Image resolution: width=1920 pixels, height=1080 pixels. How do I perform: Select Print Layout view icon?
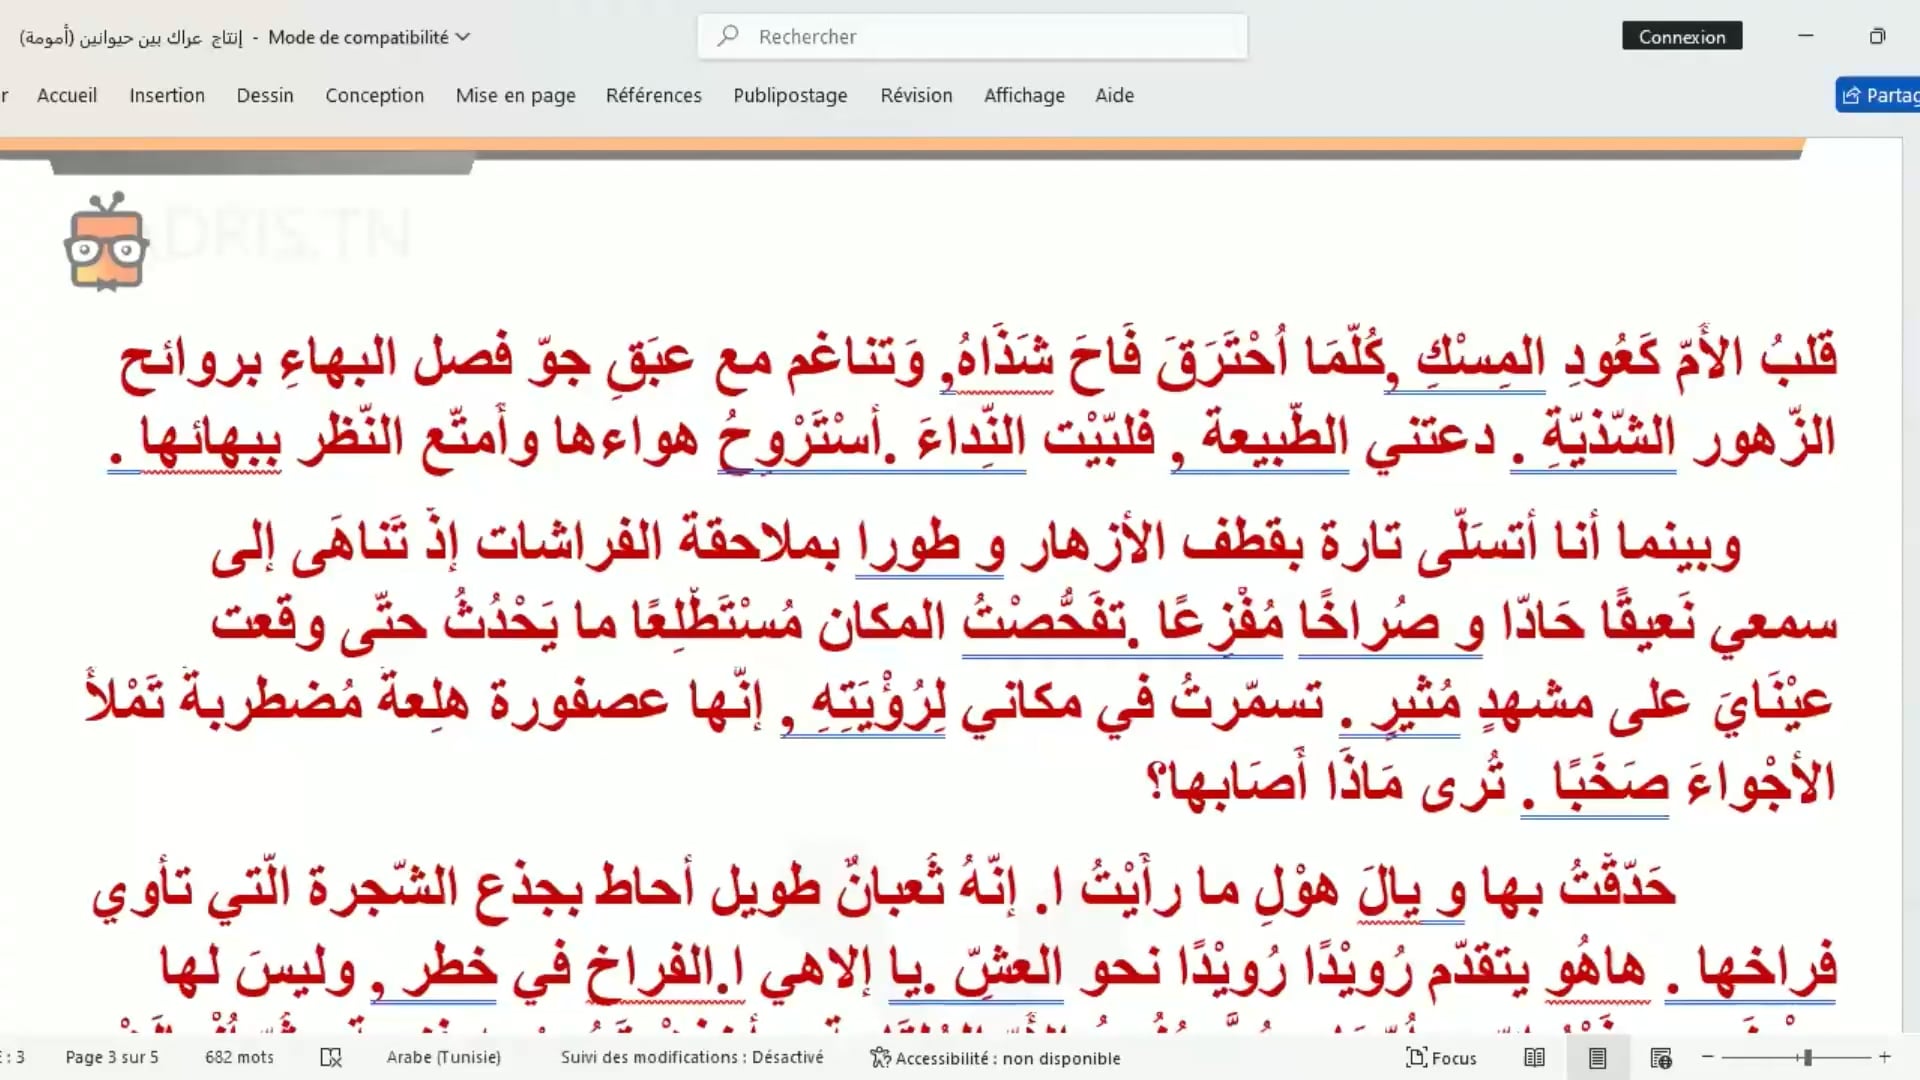[1597, 1058]
